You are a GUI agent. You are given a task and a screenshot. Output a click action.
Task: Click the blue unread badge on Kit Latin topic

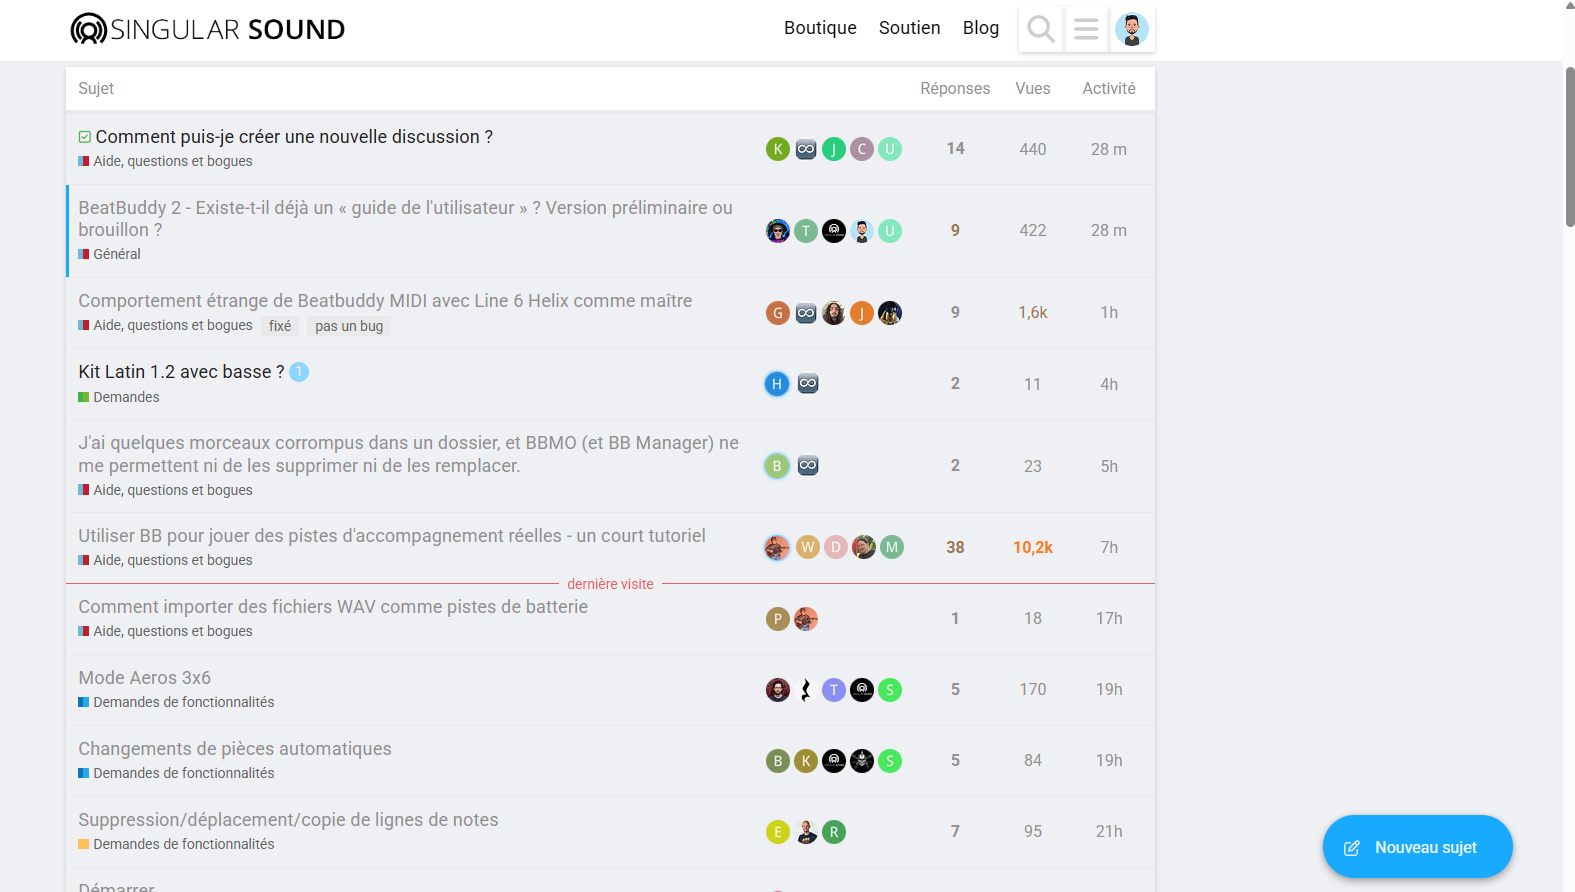(x=299, y=372)
